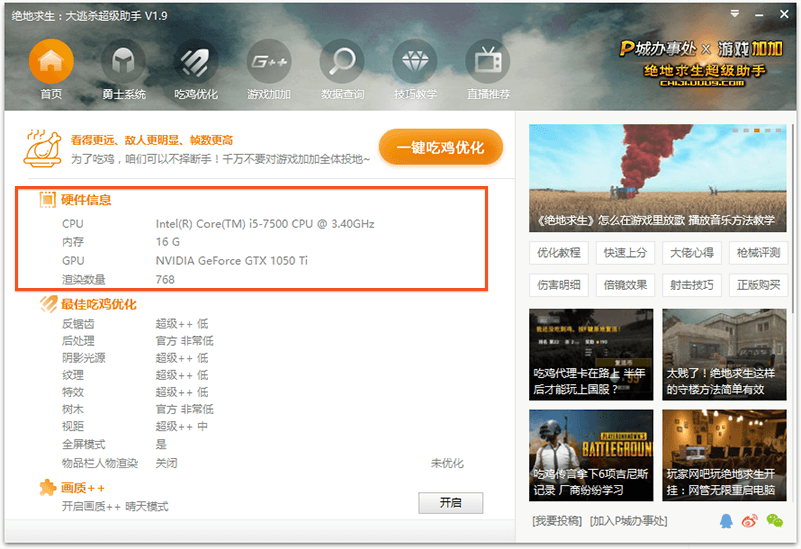Click the 硬件信息 chip icon
The height and width of the screenshot is (549, 801).
[x=48, y=199]
